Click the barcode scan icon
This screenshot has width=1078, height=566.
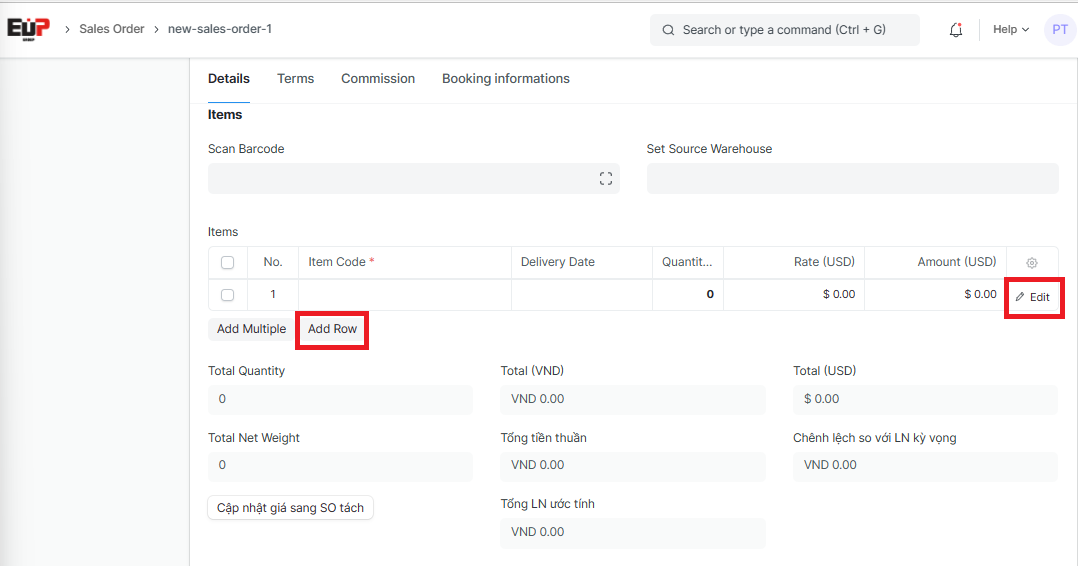click(605, 179)
